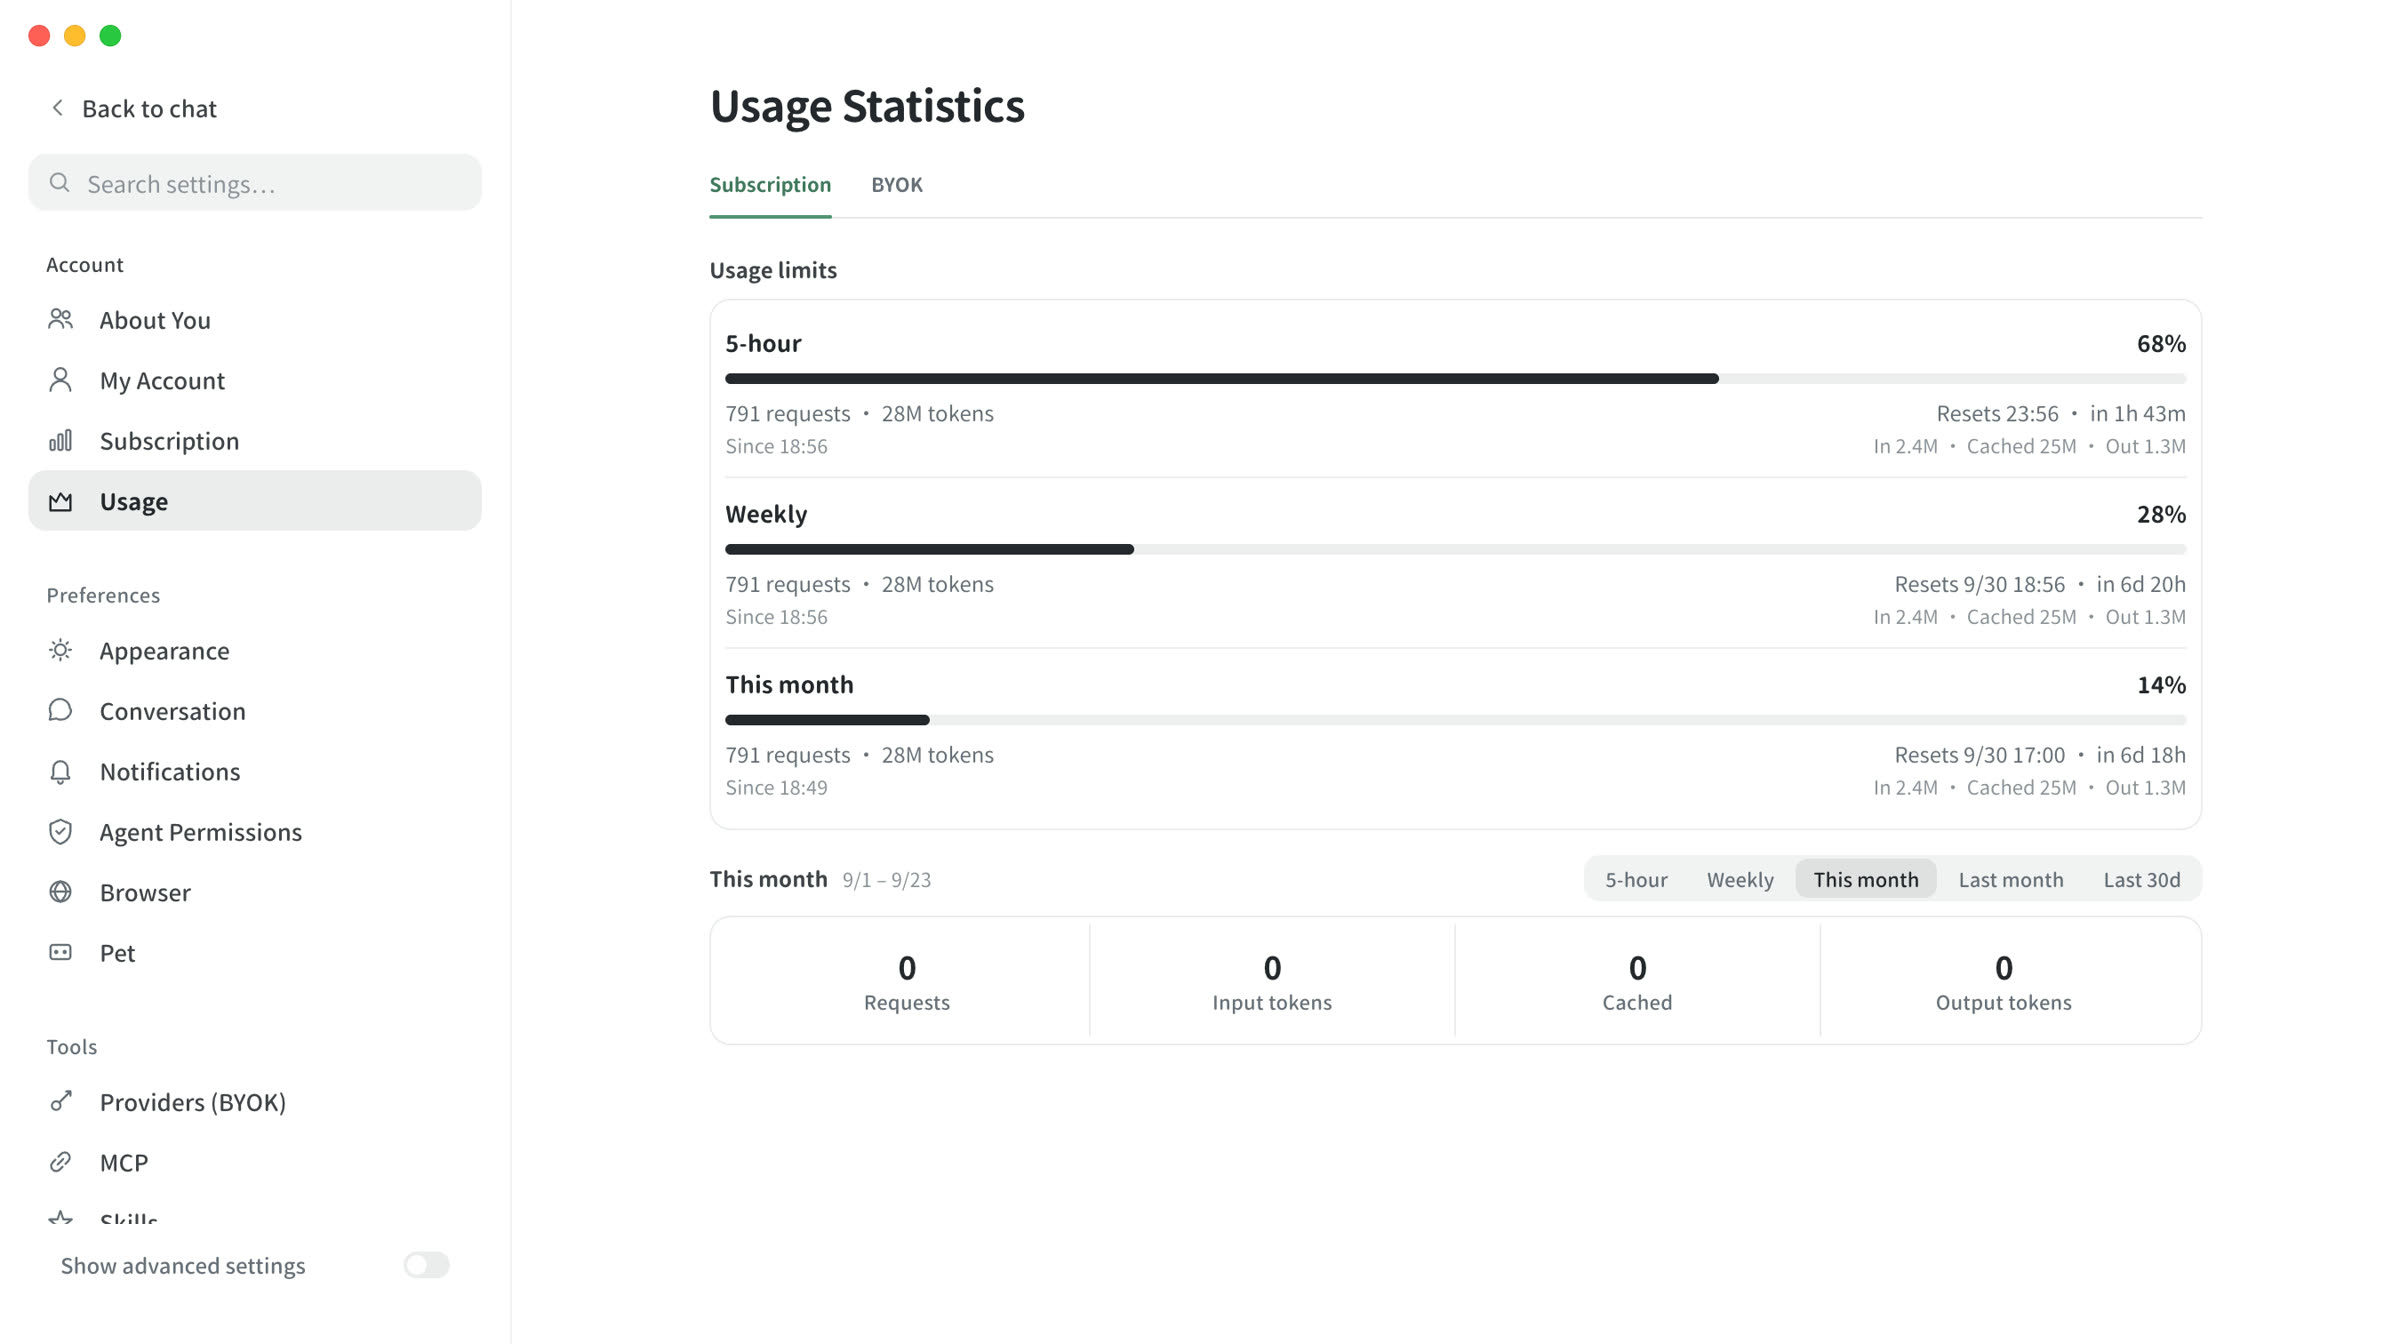
Task: Choose the Last 30d range option
Action: tap(2141, 879)
